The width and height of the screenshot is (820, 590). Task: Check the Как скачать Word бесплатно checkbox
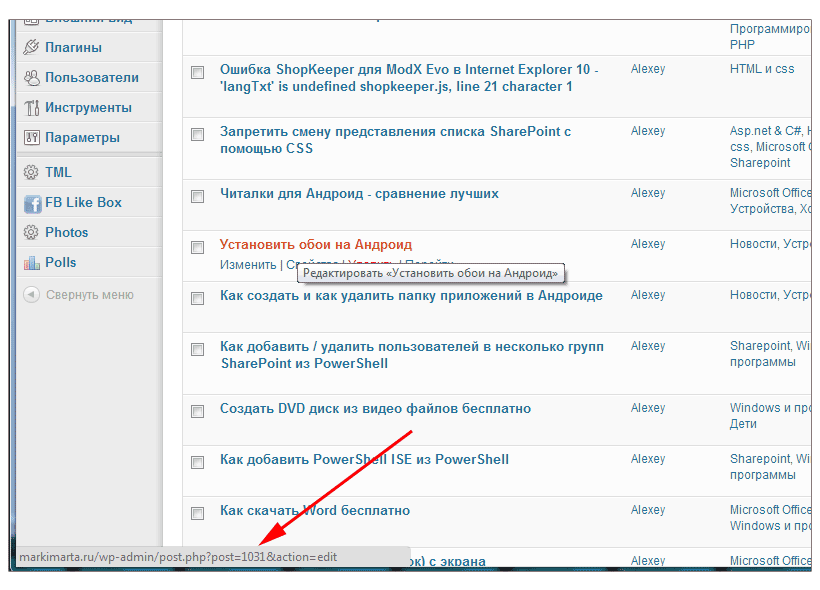click(198, 513)
